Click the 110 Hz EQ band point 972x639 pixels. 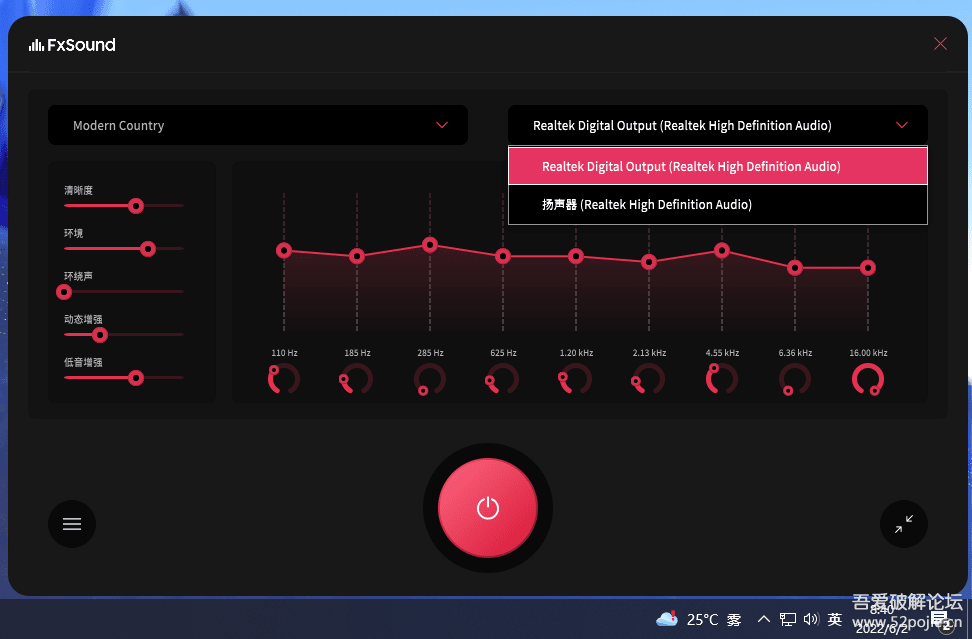284,250
